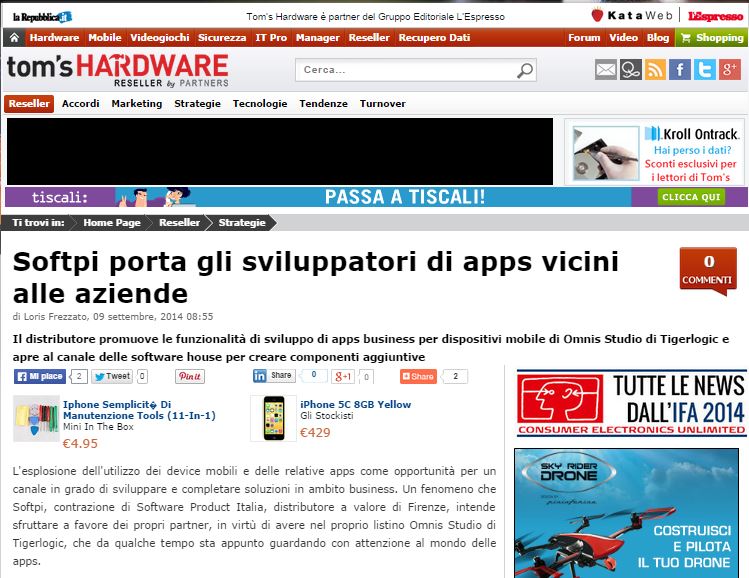The image size is (749, 578).
Task: Click the Gli Stockisti seller text
Action: pyautogui.click(x=327, y=416)
